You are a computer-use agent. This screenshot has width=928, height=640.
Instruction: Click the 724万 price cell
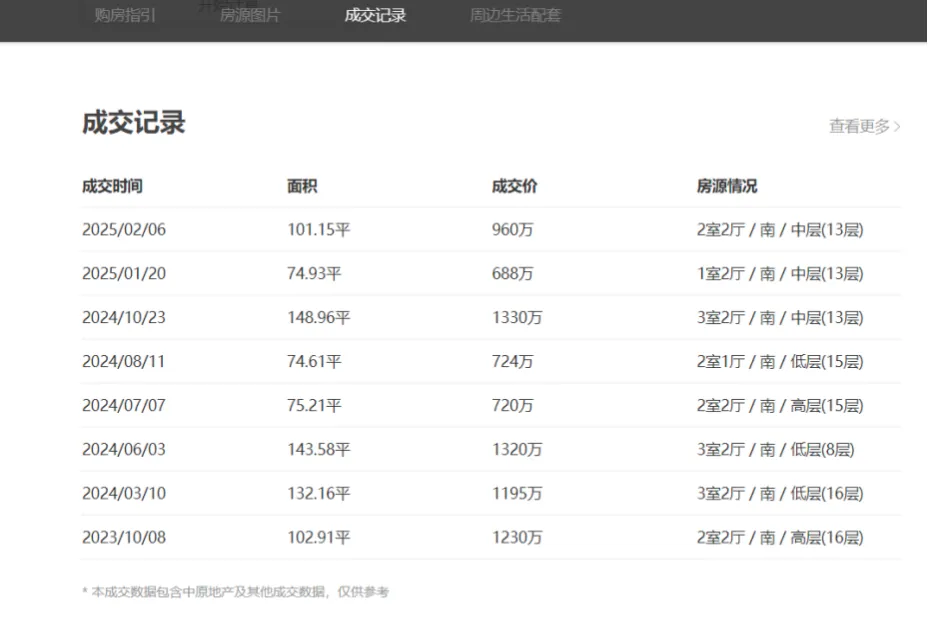(x=513, y=361)
